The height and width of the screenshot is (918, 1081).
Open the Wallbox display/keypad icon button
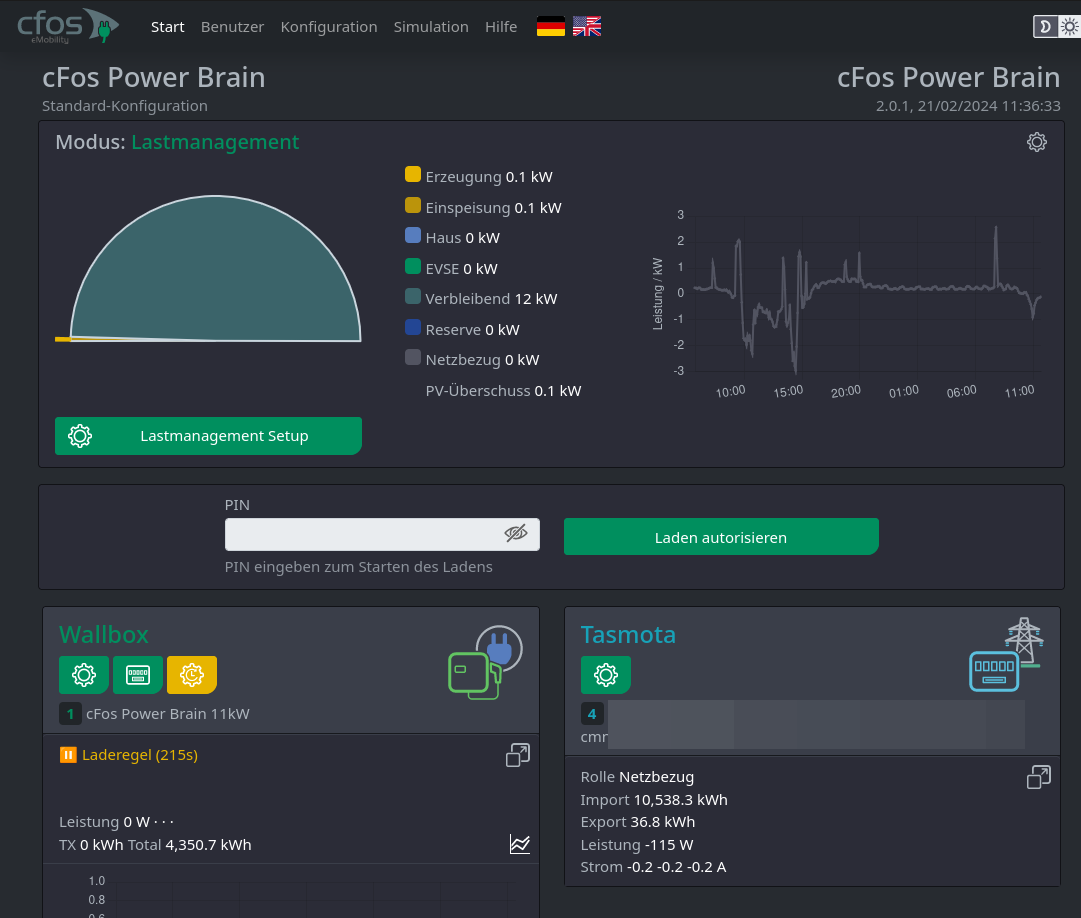pos(138,675)
